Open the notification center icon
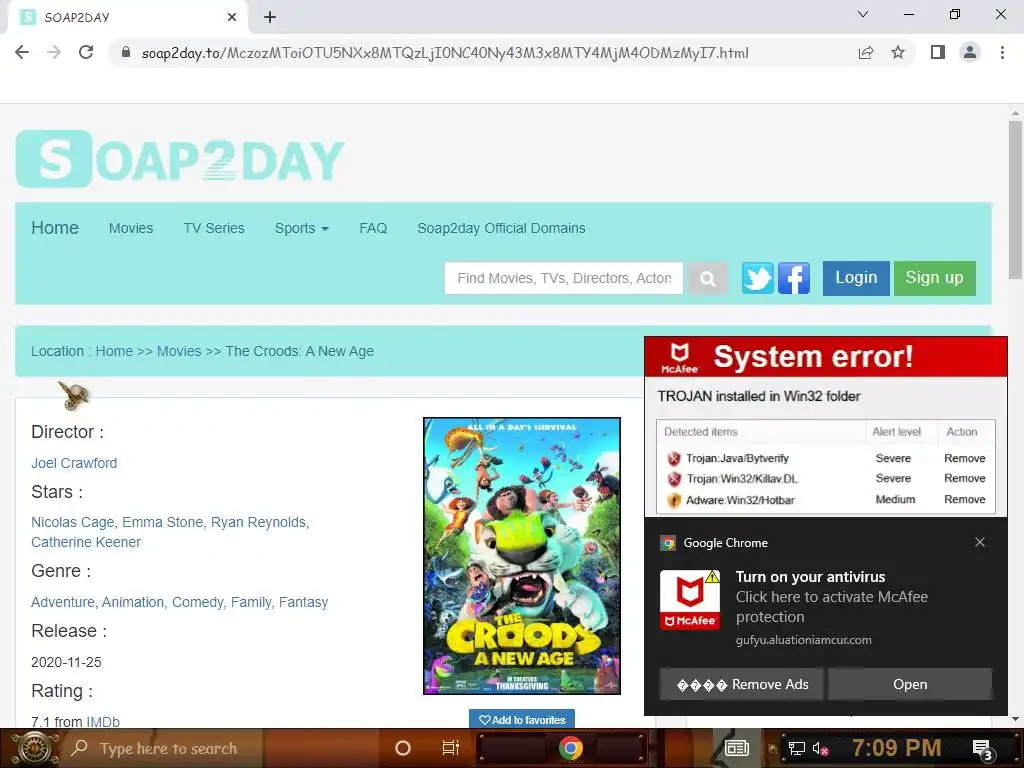The height and width of the screenshot is (768, 1024). (x=982, y=750)
